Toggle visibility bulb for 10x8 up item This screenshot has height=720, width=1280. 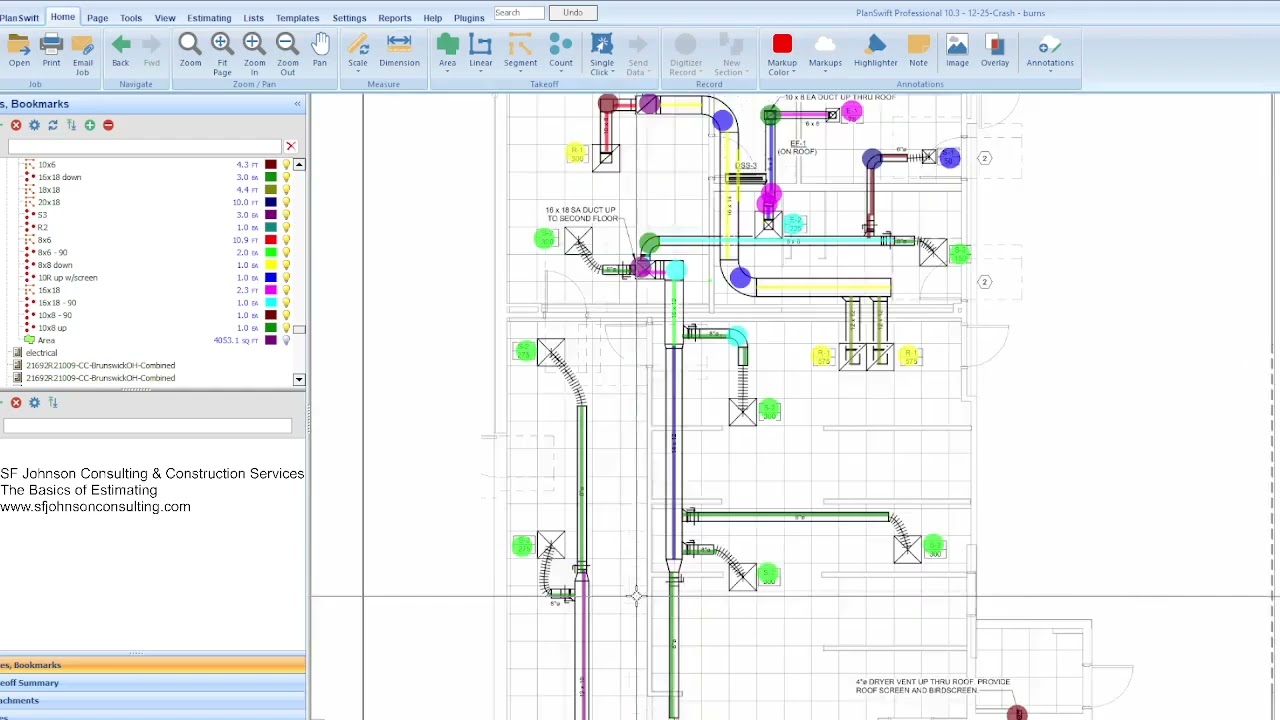point(286,328)
